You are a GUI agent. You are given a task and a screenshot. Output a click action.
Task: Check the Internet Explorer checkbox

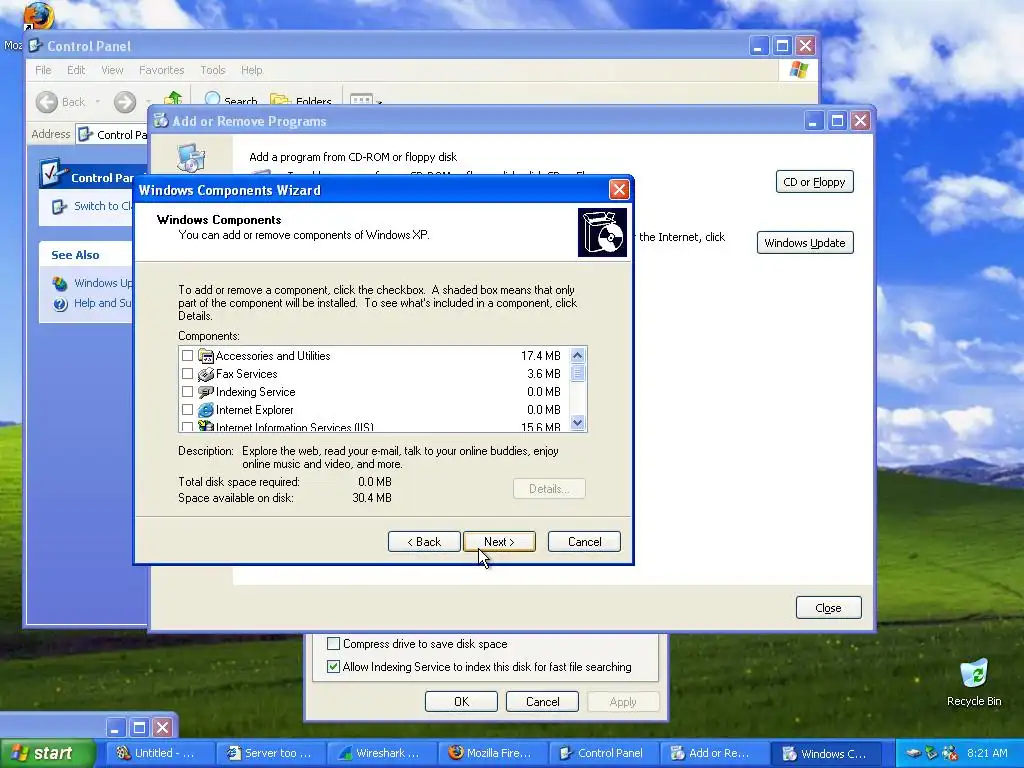[x=187, y=409]
